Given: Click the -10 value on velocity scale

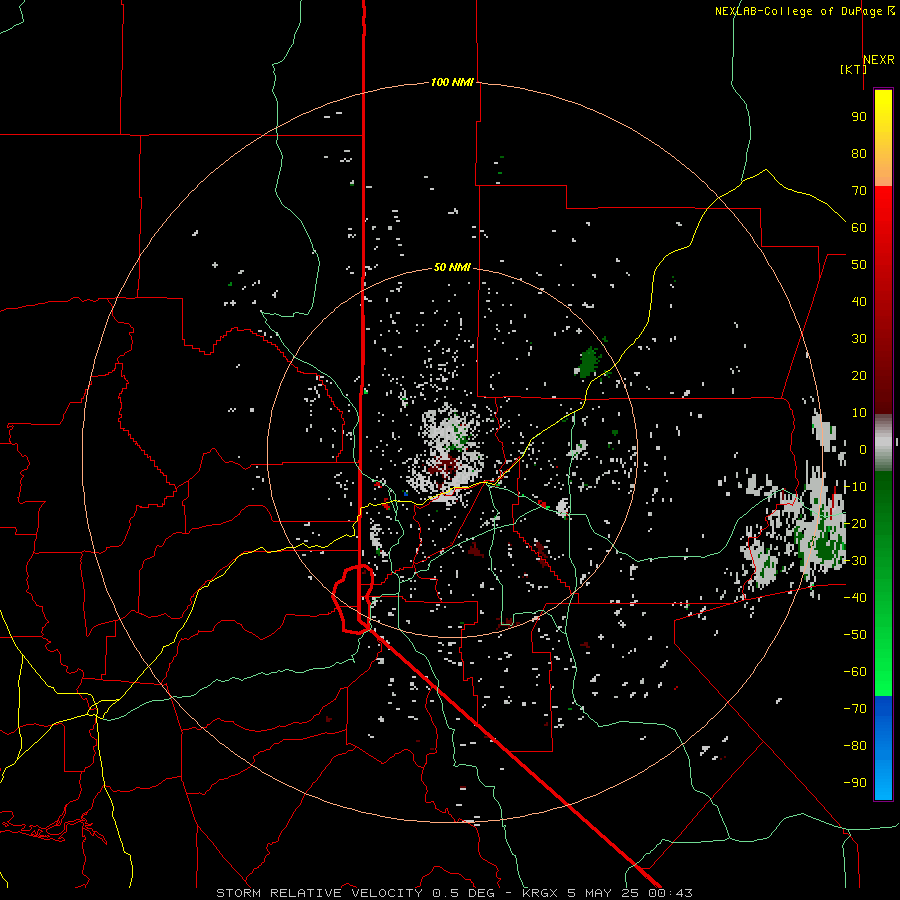Looking at the screenshot, I should [x=855, y=487].
